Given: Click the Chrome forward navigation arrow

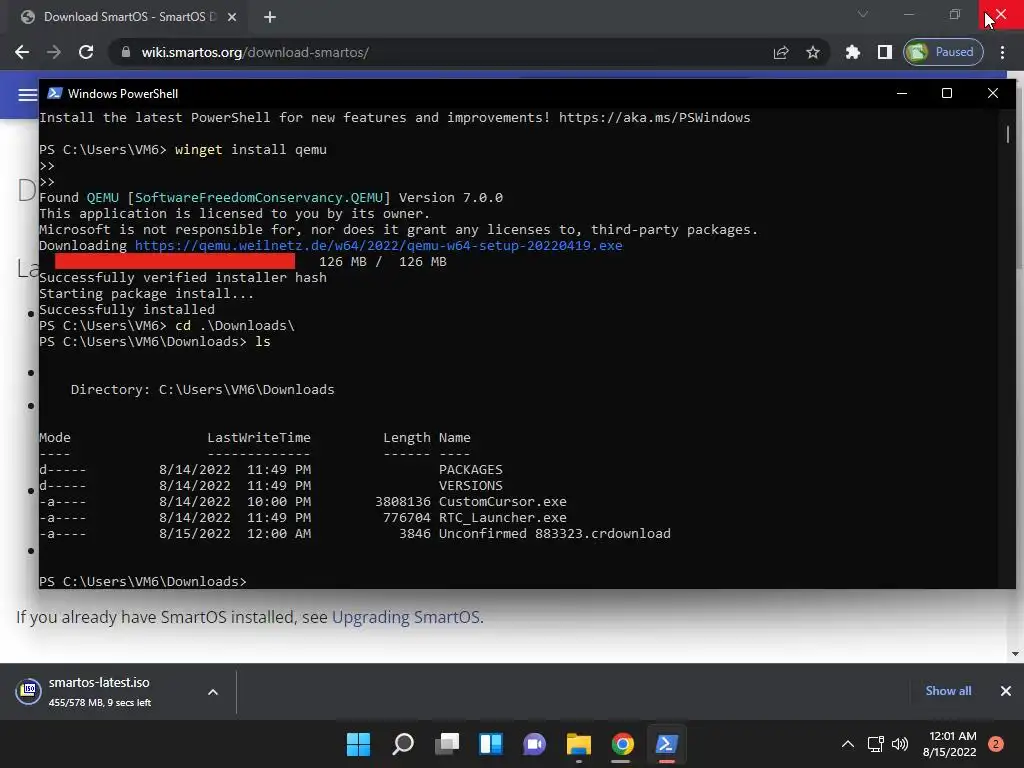Looking at the screenshot, I should (54, 52).
